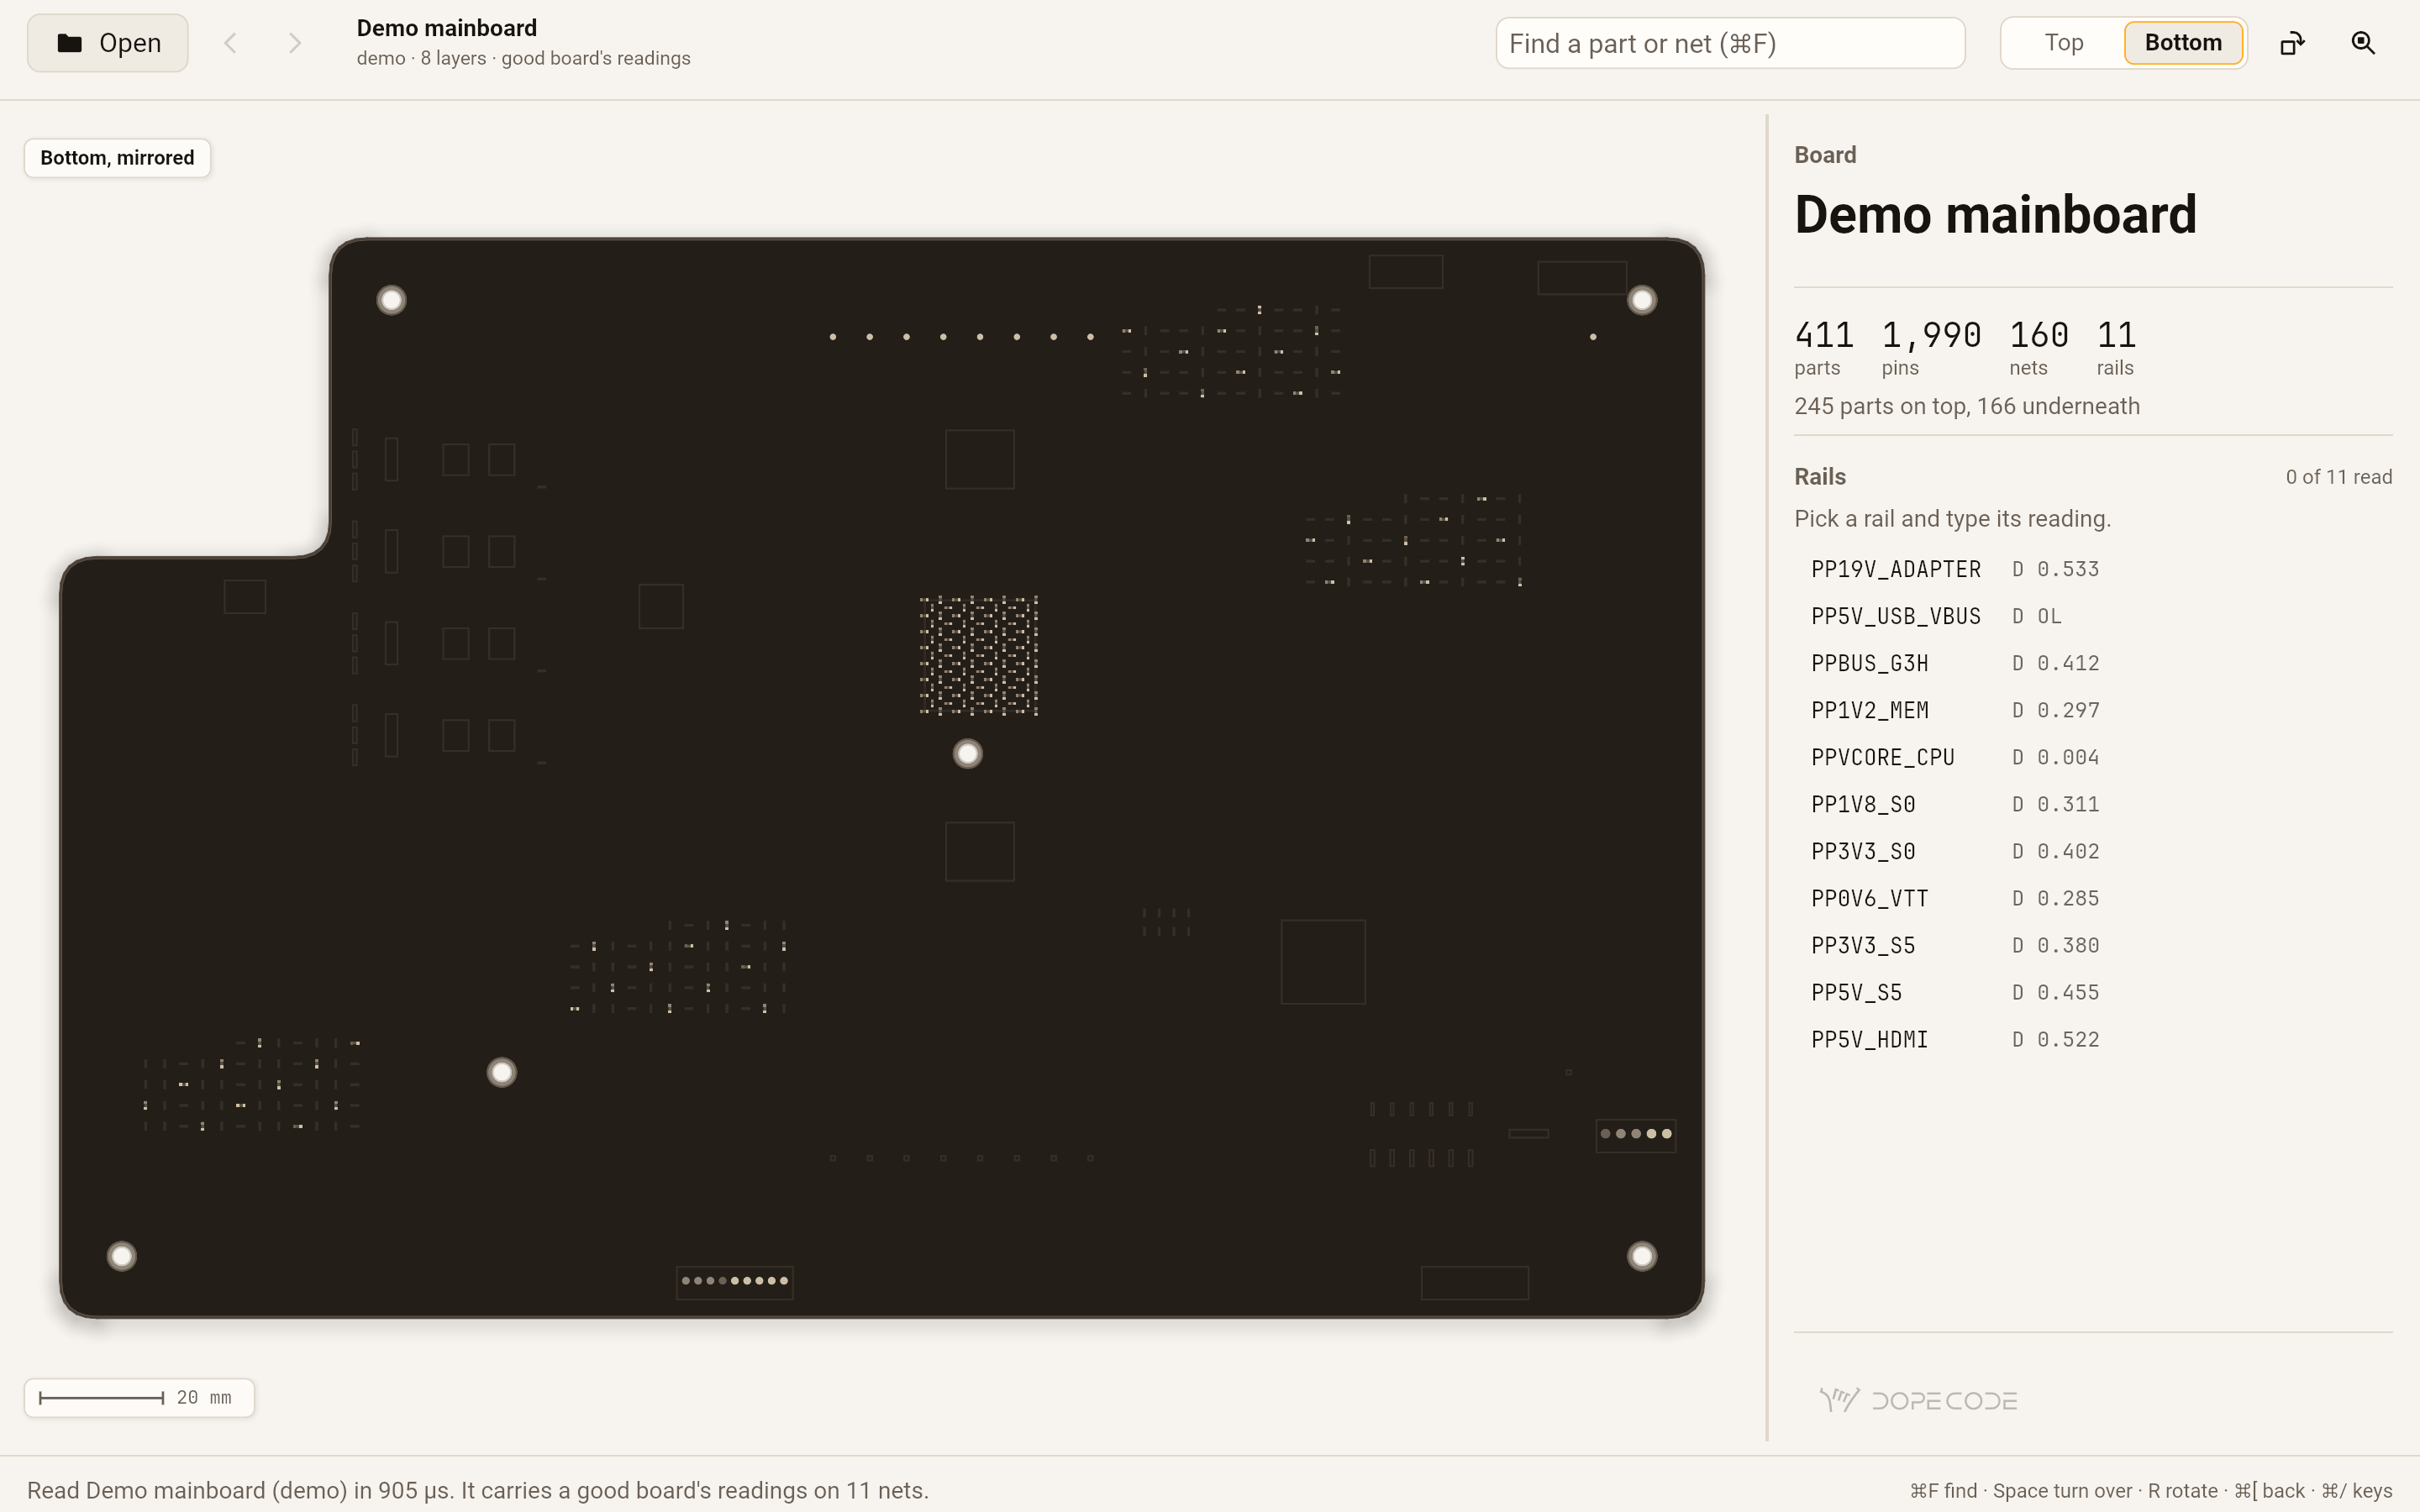
Task: Click the Bottom, mirrored badge
Action: click(117, 158)
